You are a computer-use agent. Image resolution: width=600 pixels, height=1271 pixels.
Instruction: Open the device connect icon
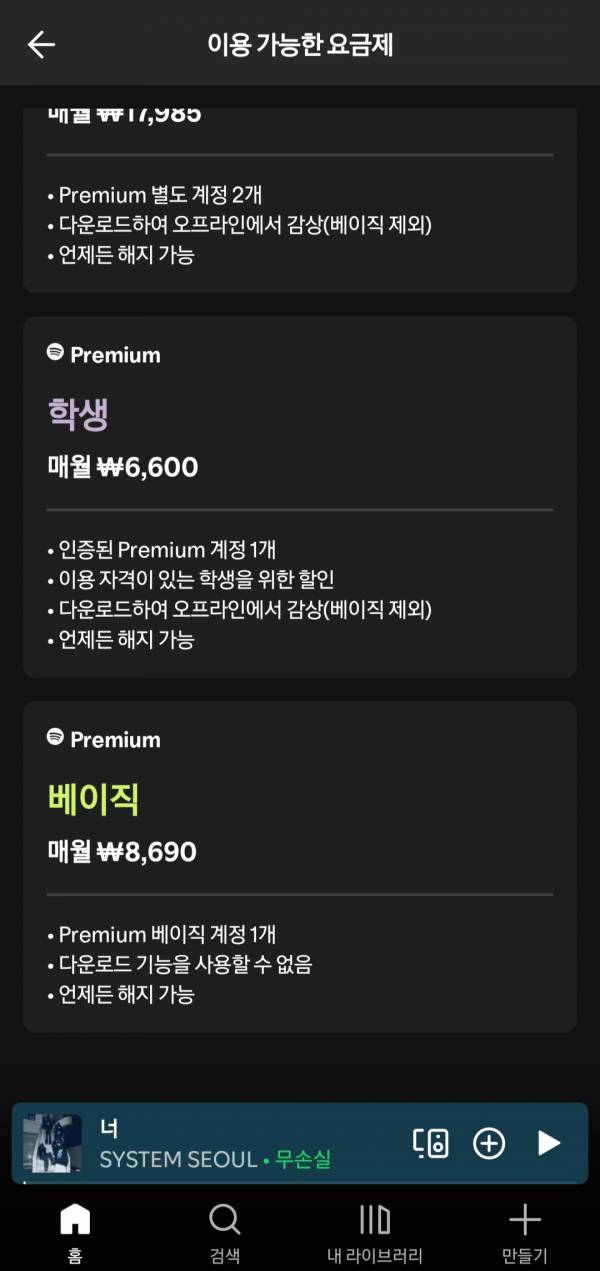click(430, 1143)
